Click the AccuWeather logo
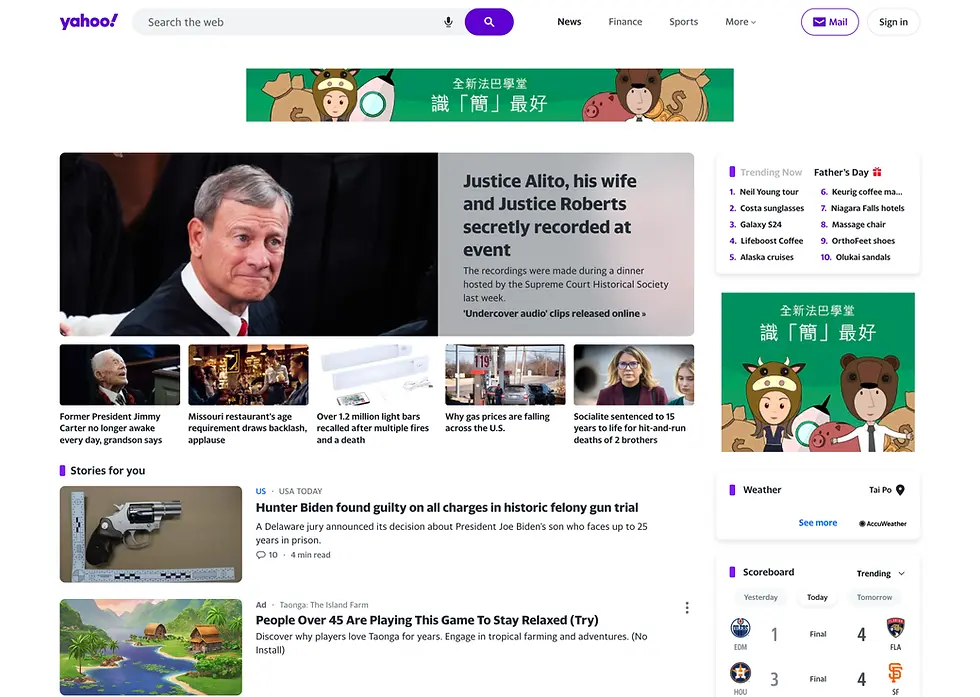This screenshot has height=697, width=980. (882, 523)
